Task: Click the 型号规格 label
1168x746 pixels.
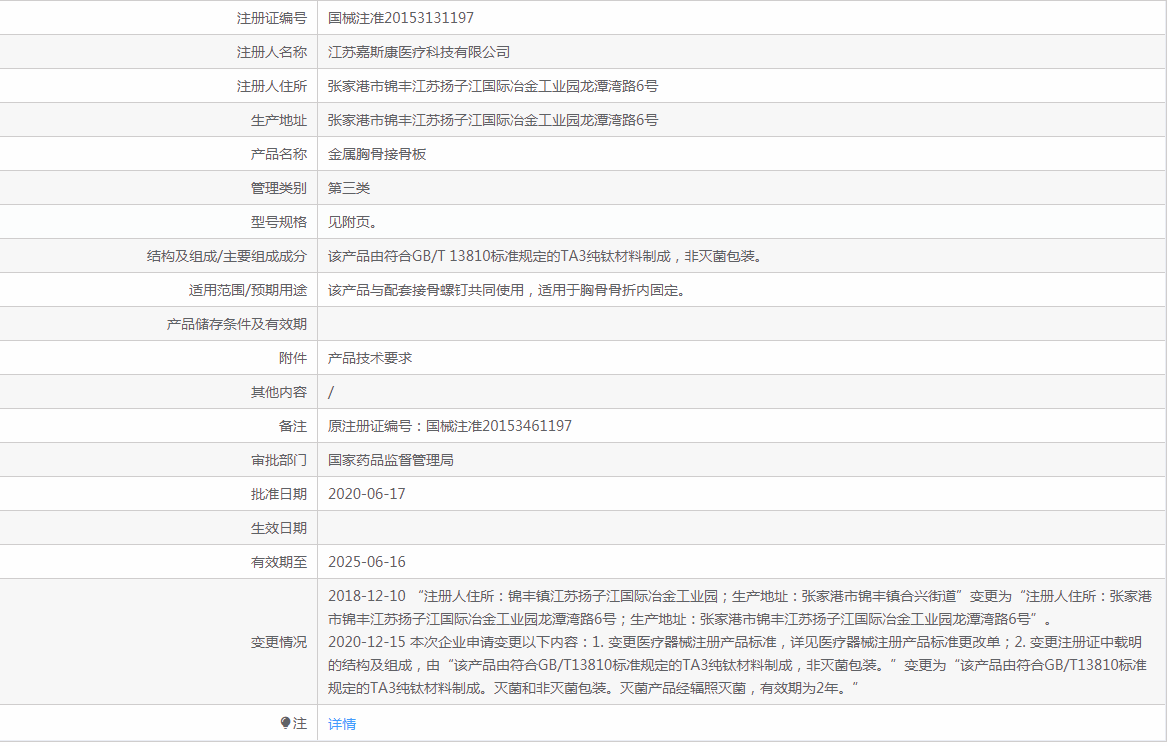Action: coord(279,222)
